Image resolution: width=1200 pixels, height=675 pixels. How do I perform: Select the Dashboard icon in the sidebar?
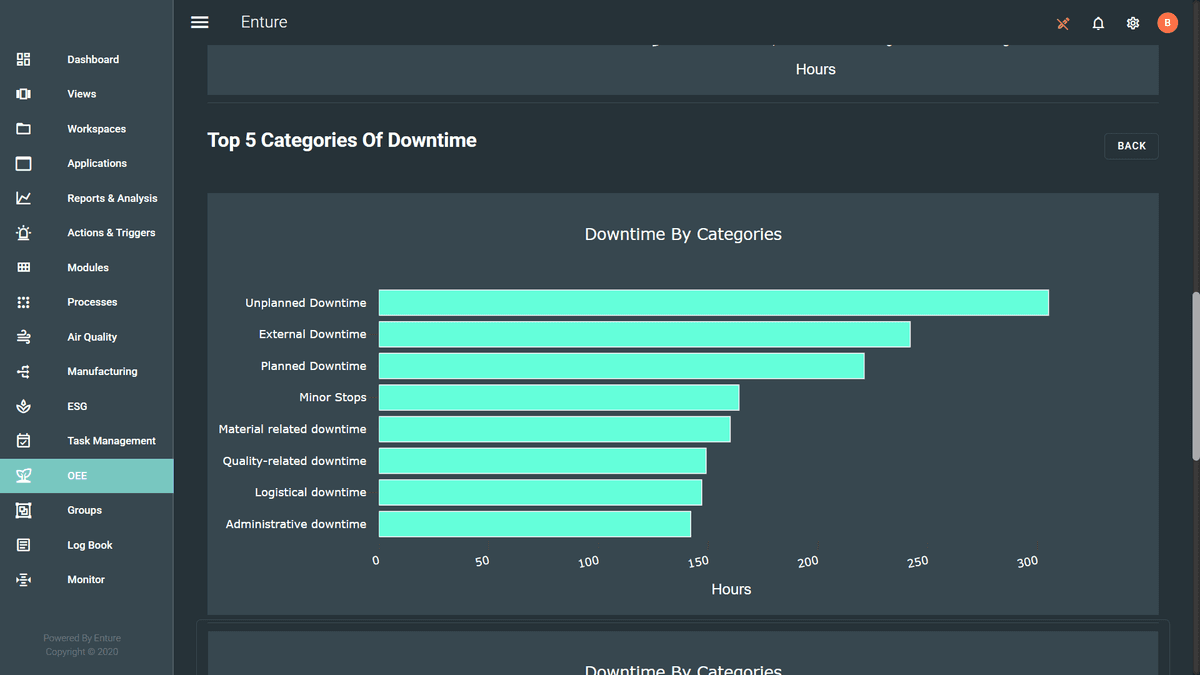[x=23, y=59]
